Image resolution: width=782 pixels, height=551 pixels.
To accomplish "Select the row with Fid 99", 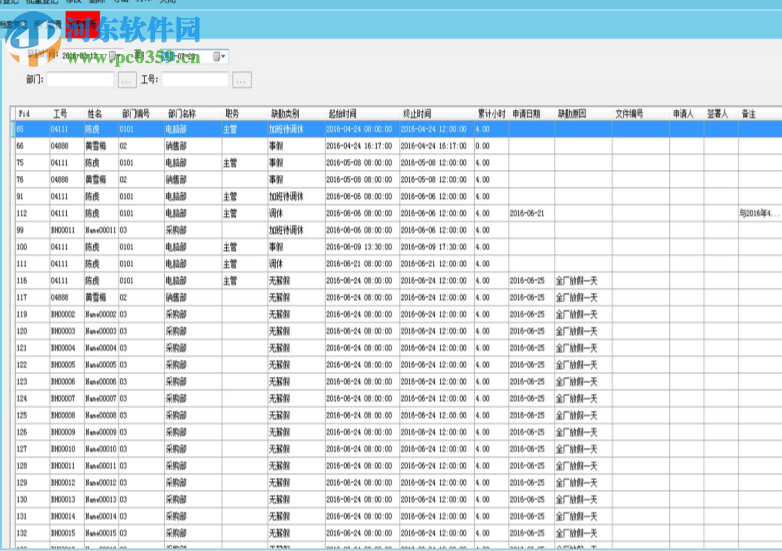I will click(398, 230).
